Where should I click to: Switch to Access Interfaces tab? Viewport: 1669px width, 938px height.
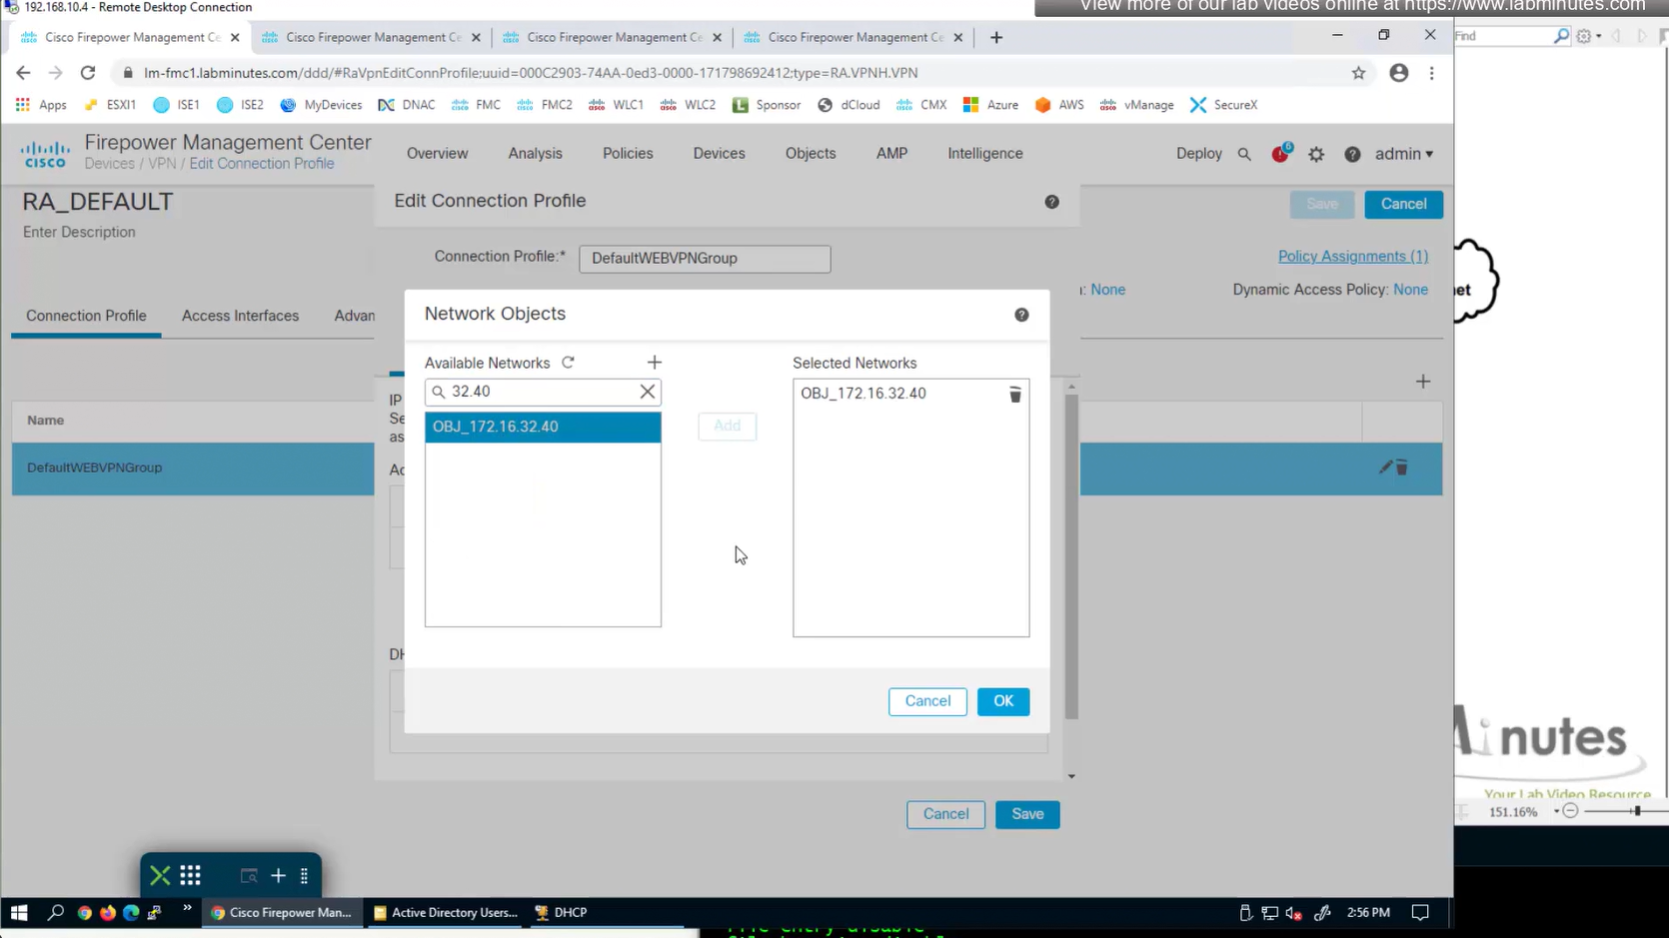tap(240, 316)
